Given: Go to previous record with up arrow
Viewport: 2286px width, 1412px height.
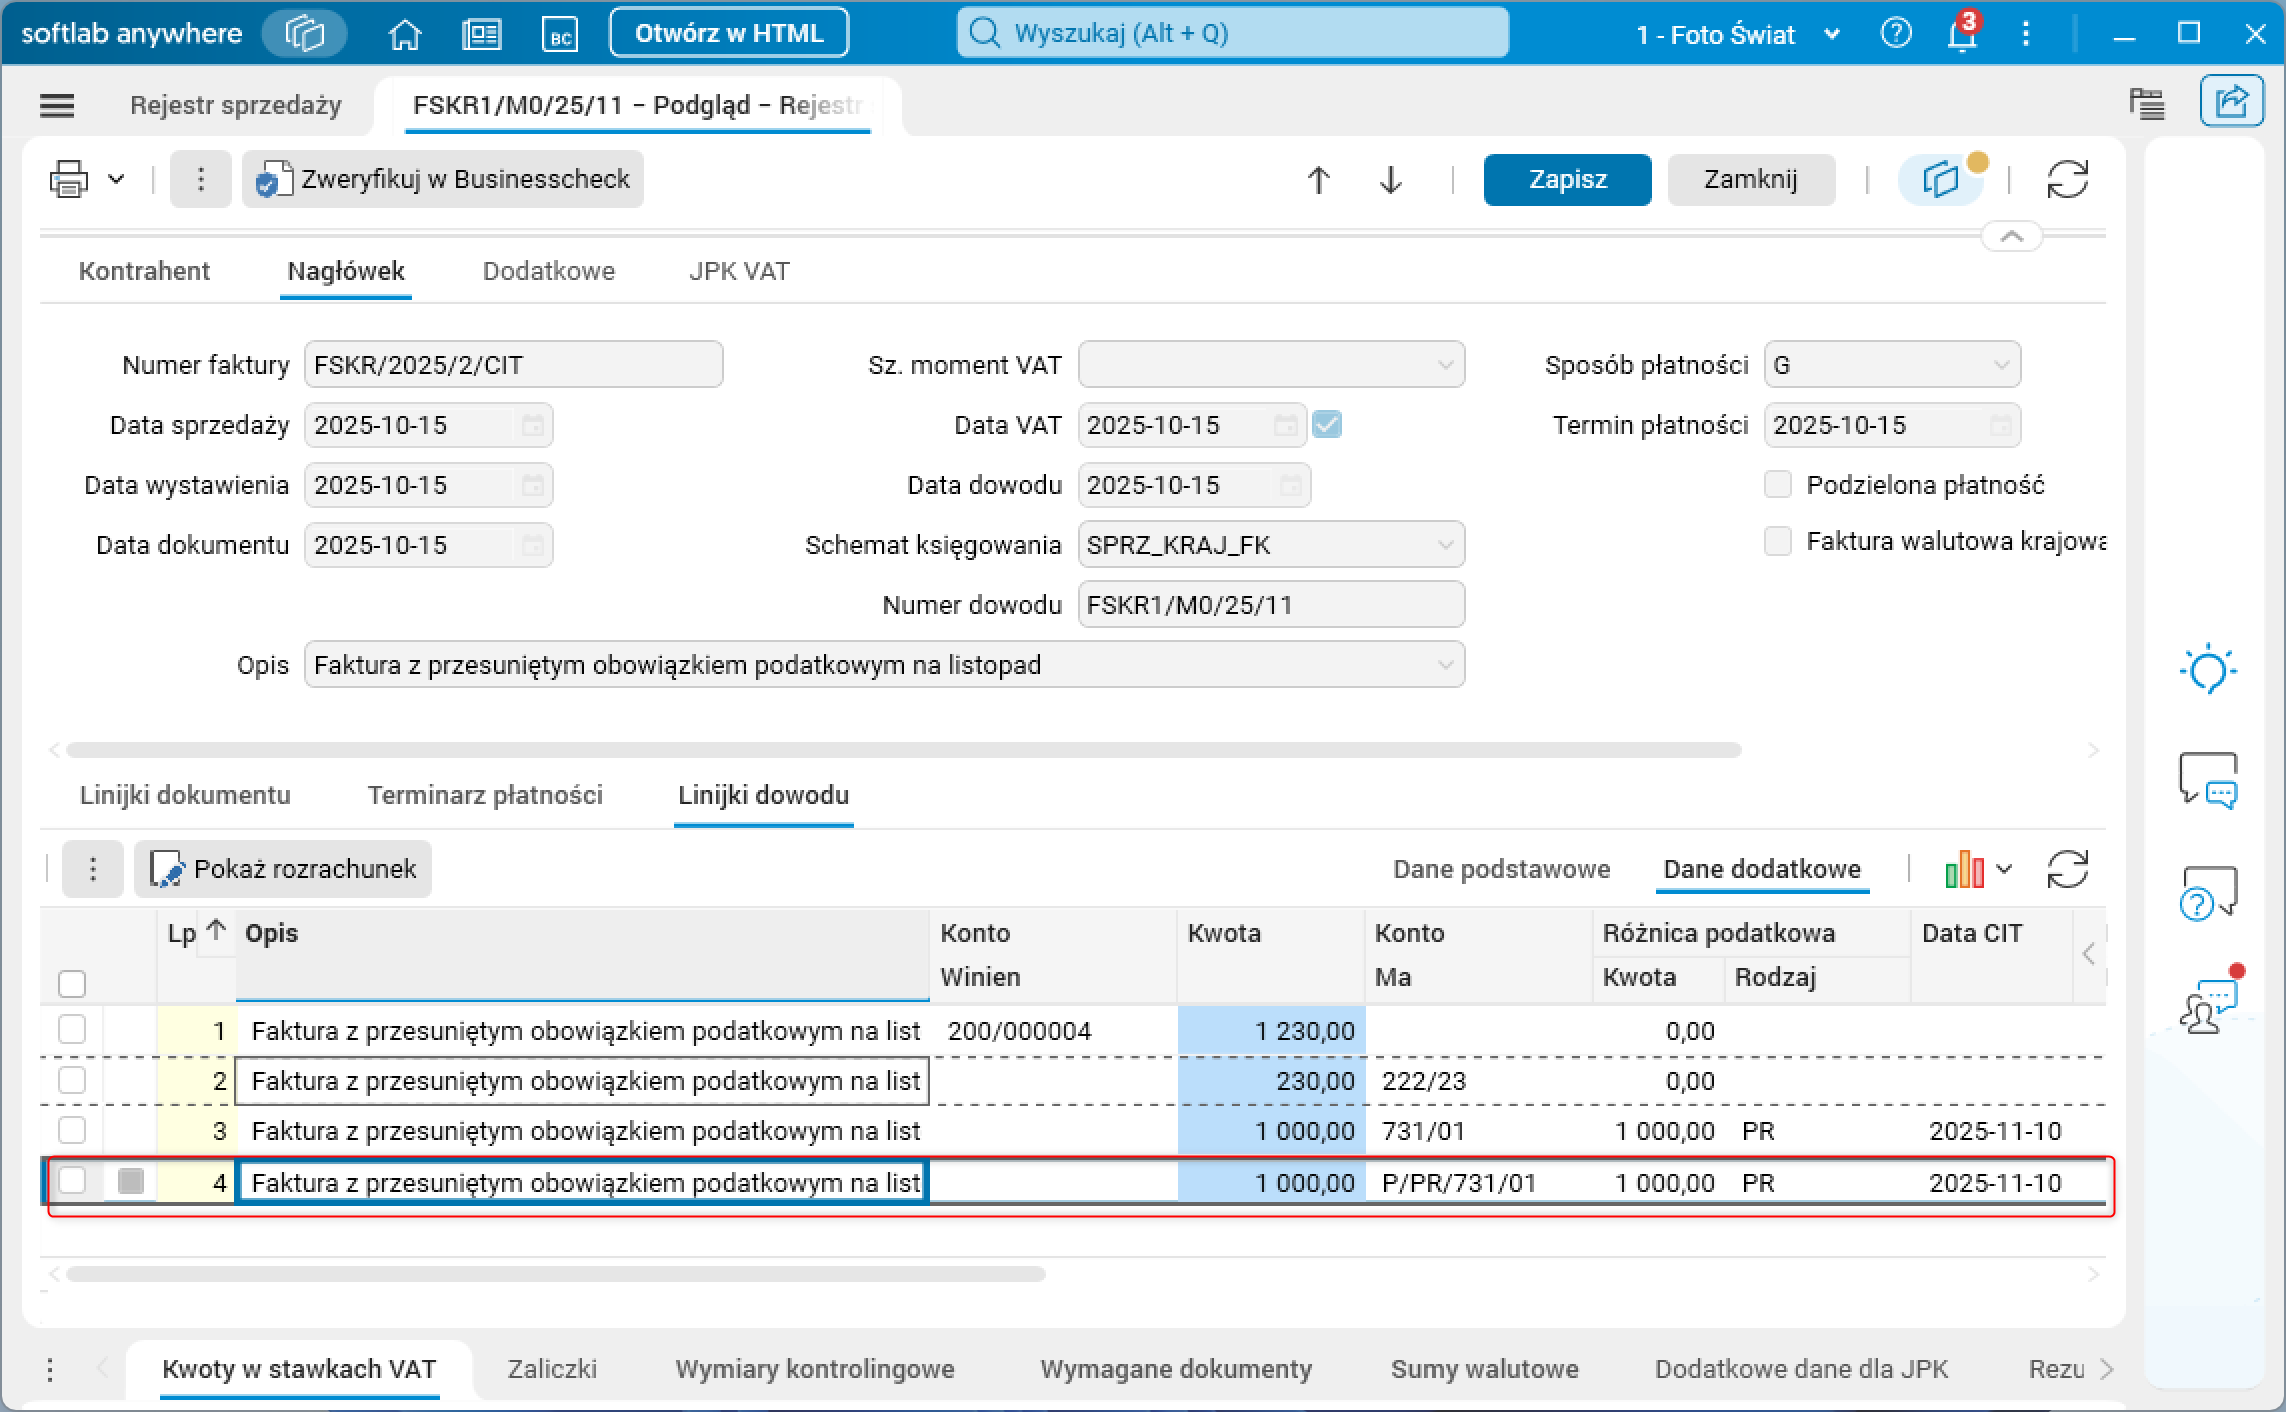Looking at the screenshot, I should click(x=1318, y=180).
